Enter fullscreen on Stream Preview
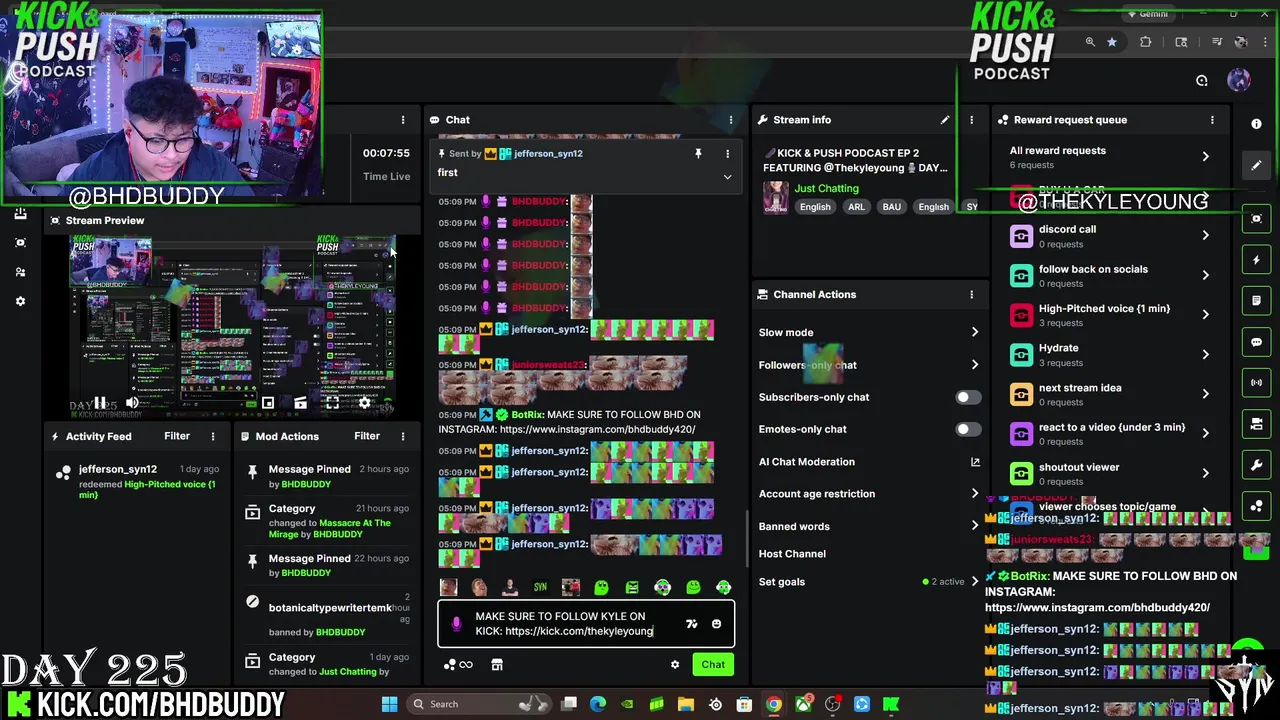This screenshot has height=720, width=1280. pos(331,403)
